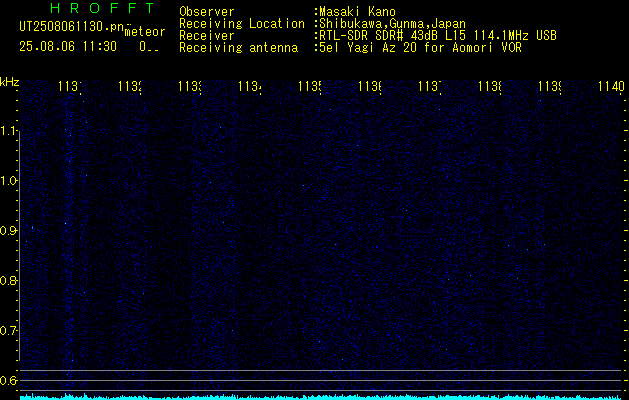Click the 1131 time marker

tap(70, 86)
